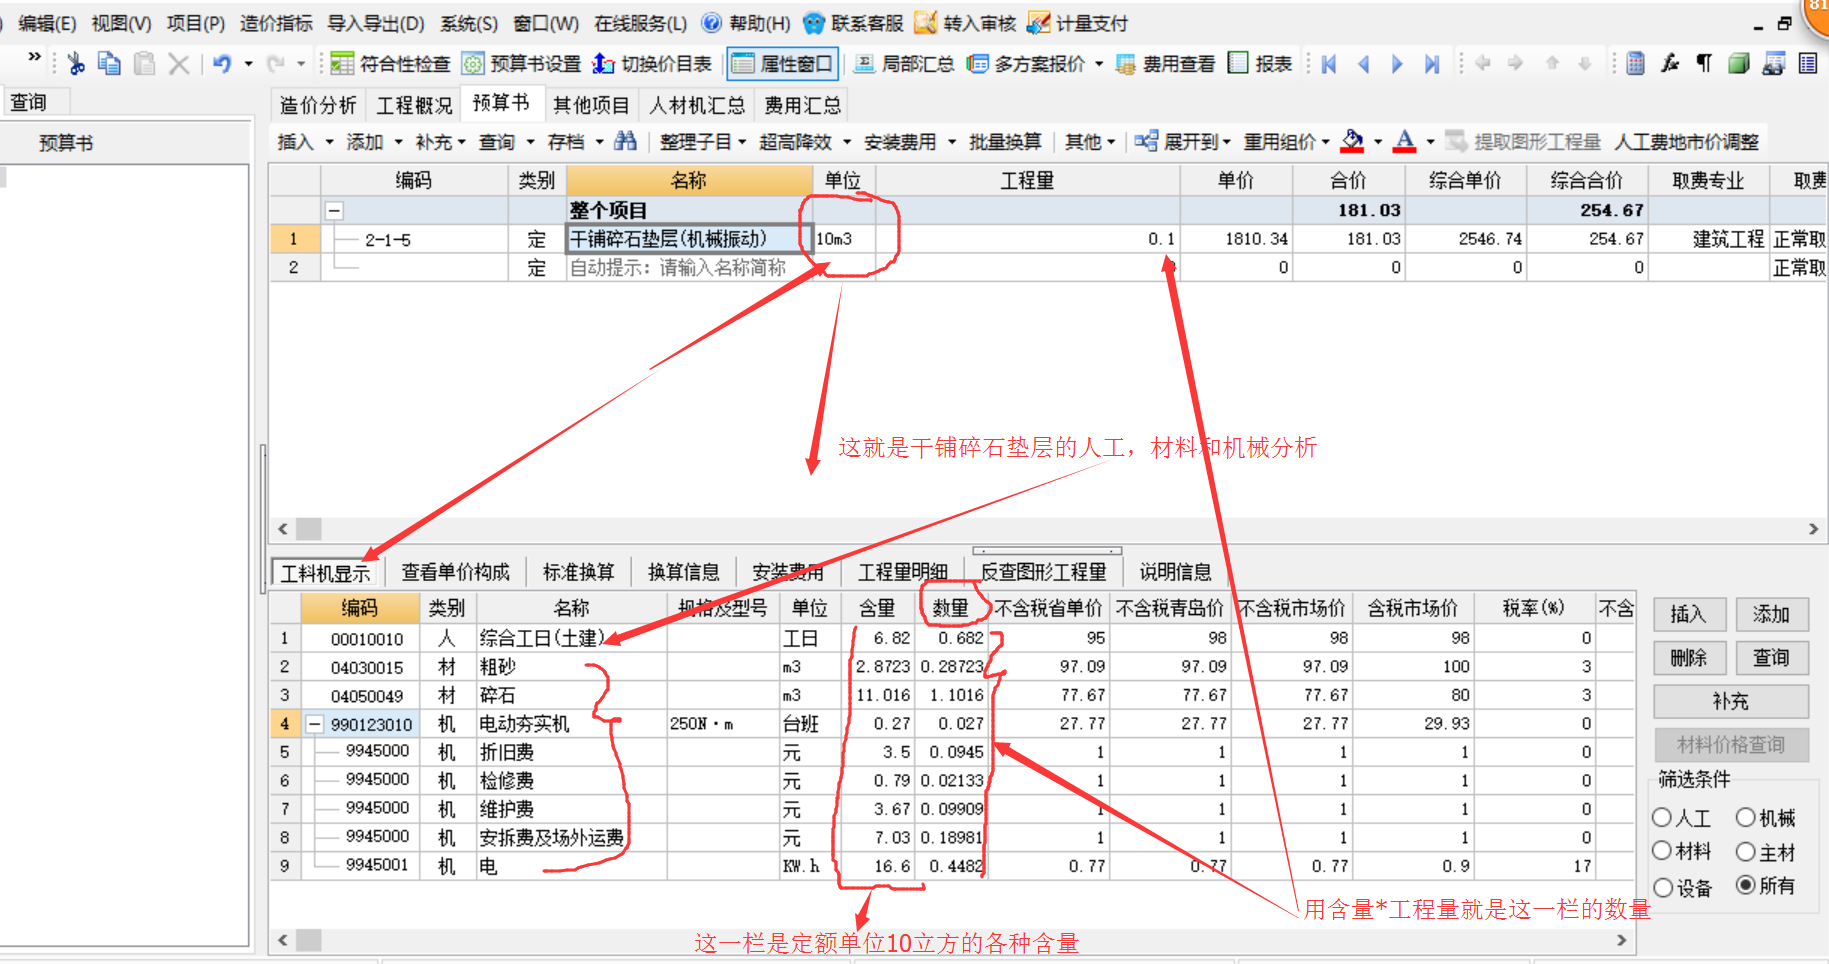Image resolution: width=1829 pixels, height=964 pixels.
Task: Click the fx formula icon
Action: pyautogui.click(x=1669, y=64)
